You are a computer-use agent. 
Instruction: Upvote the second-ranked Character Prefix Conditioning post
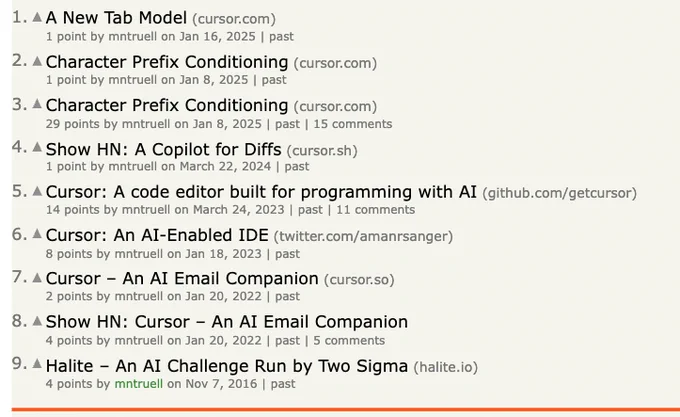[37, 61]
